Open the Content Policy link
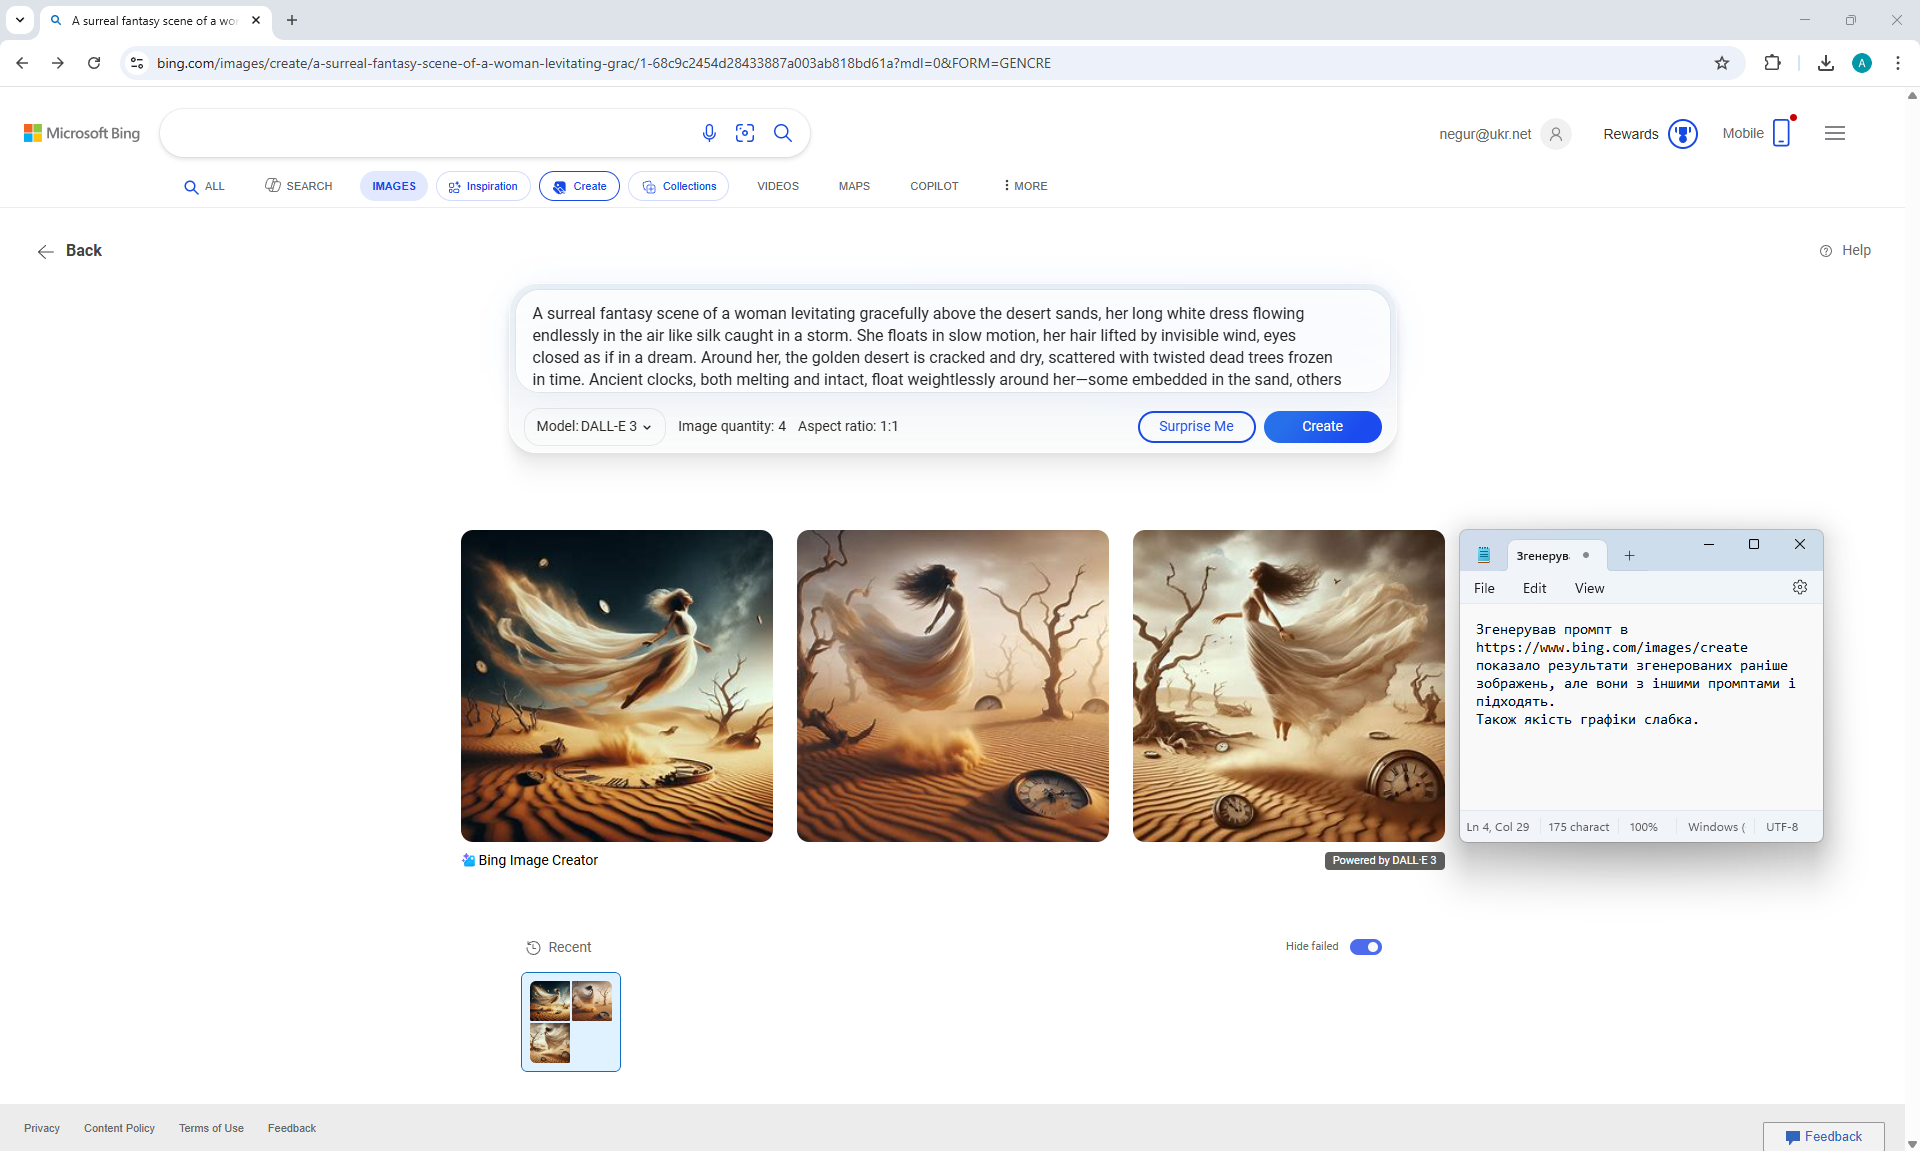1920x1151 pixels. tap(119, 1128)
